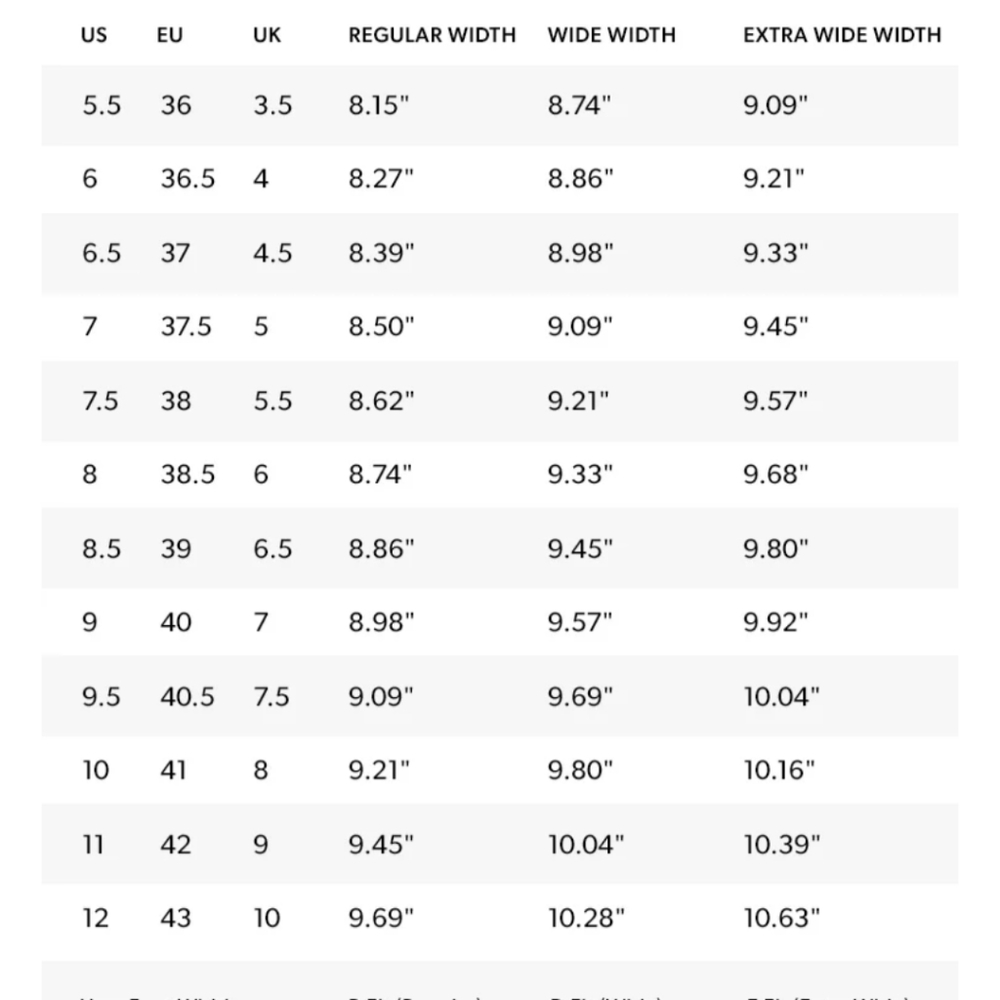This screenshot has height=1000, width=1000.
Task: Click the UK column header
Action: pyautogui.click(x=267, y=35)
